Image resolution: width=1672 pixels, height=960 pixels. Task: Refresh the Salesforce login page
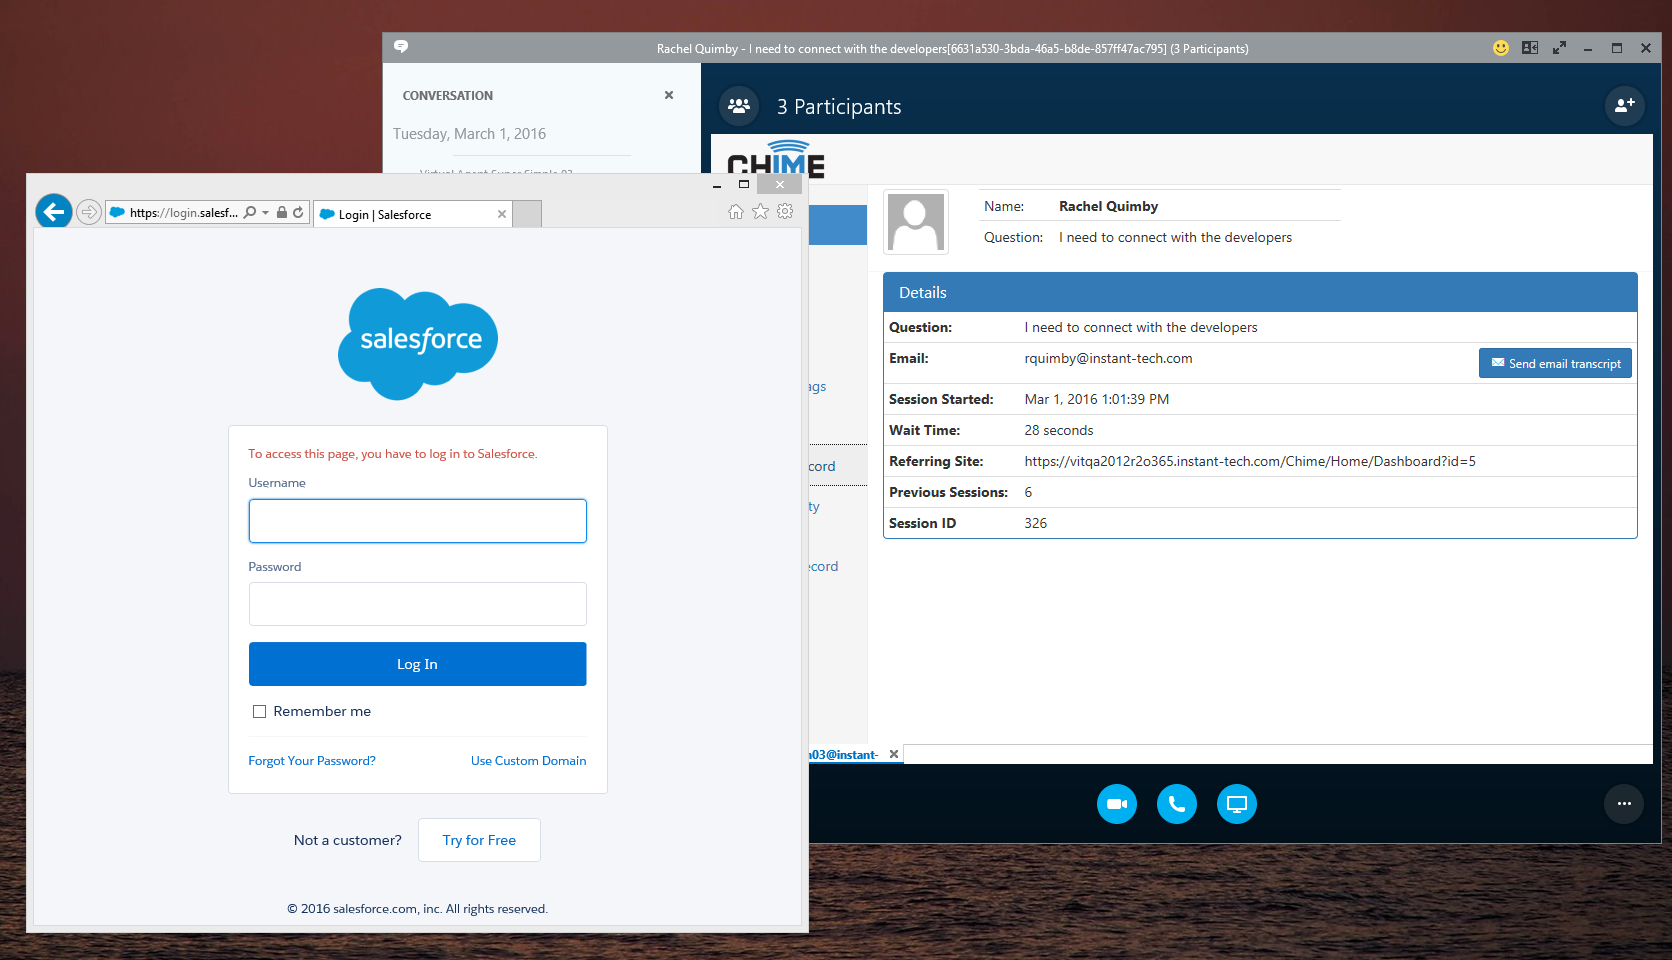click(x=298, y=212)
